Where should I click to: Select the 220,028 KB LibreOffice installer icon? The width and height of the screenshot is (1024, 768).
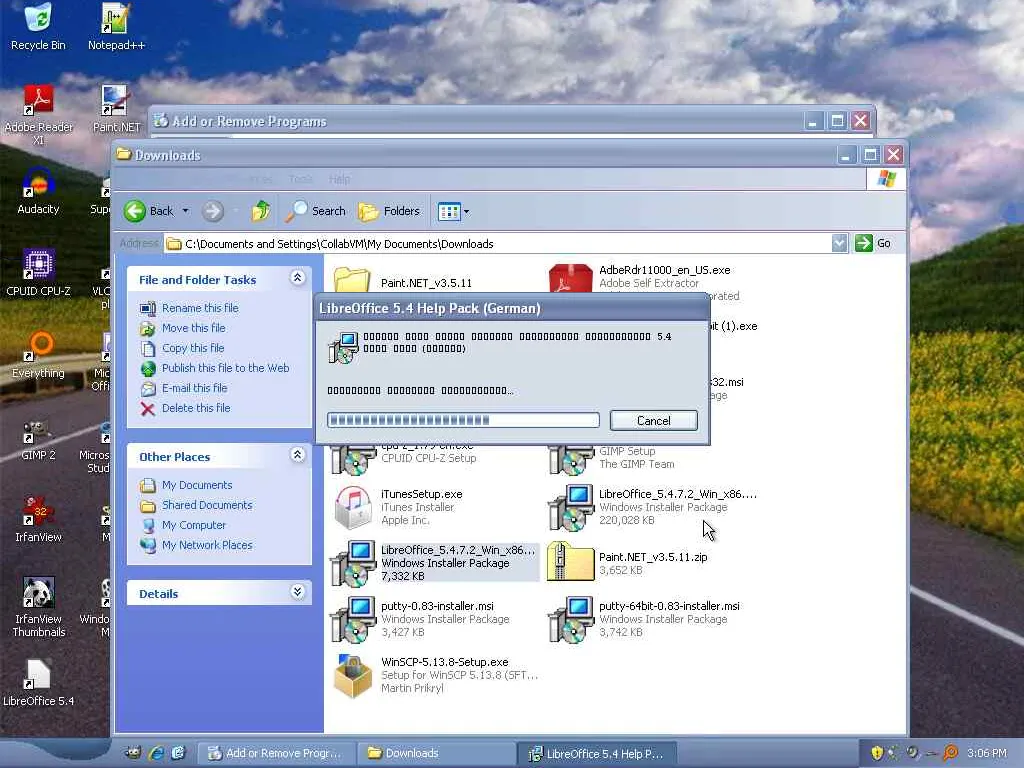click(x=570, y=507)
